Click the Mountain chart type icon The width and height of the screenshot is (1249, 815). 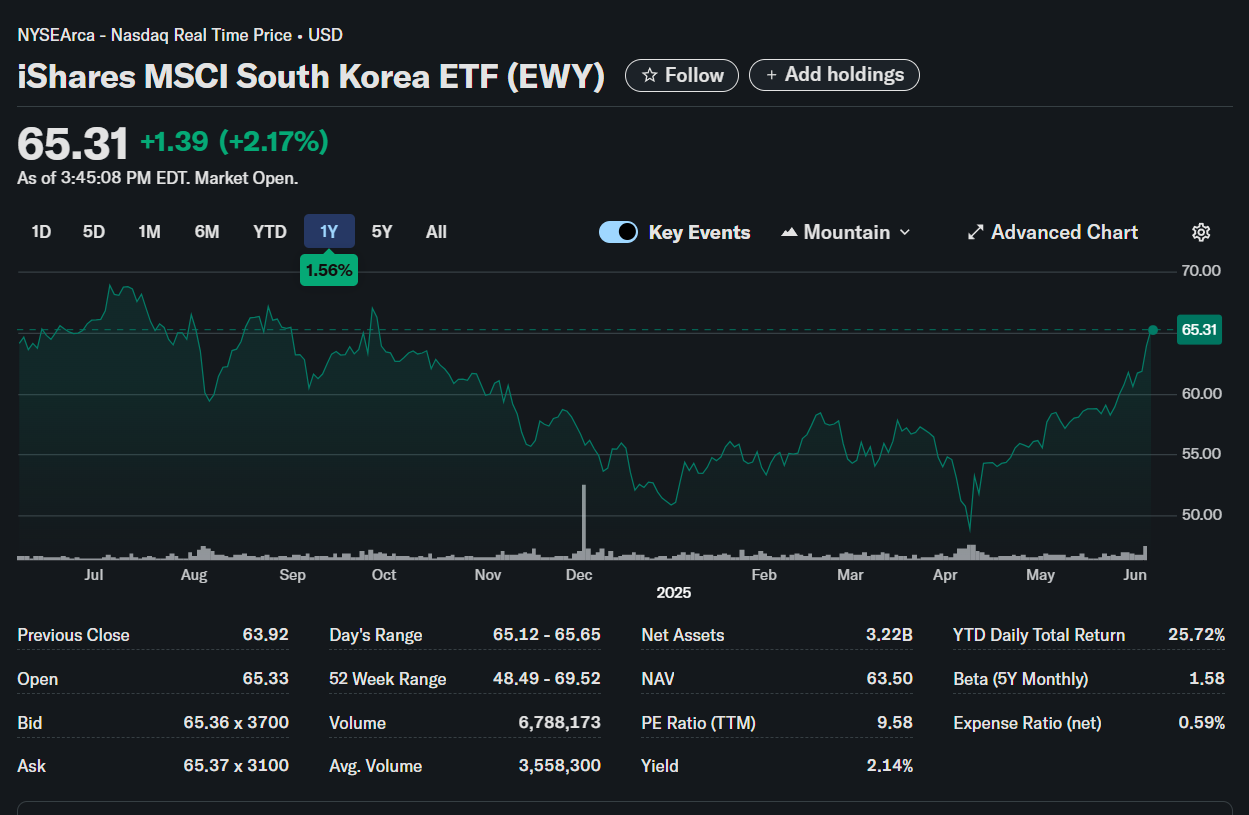pos(789,232)
